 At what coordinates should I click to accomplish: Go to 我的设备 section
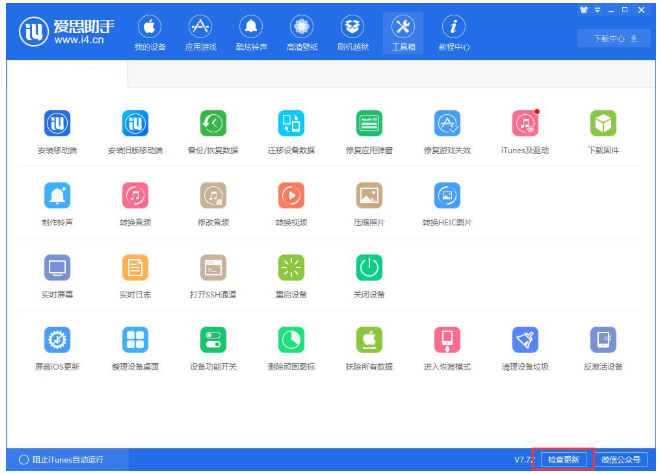[150, 33]
